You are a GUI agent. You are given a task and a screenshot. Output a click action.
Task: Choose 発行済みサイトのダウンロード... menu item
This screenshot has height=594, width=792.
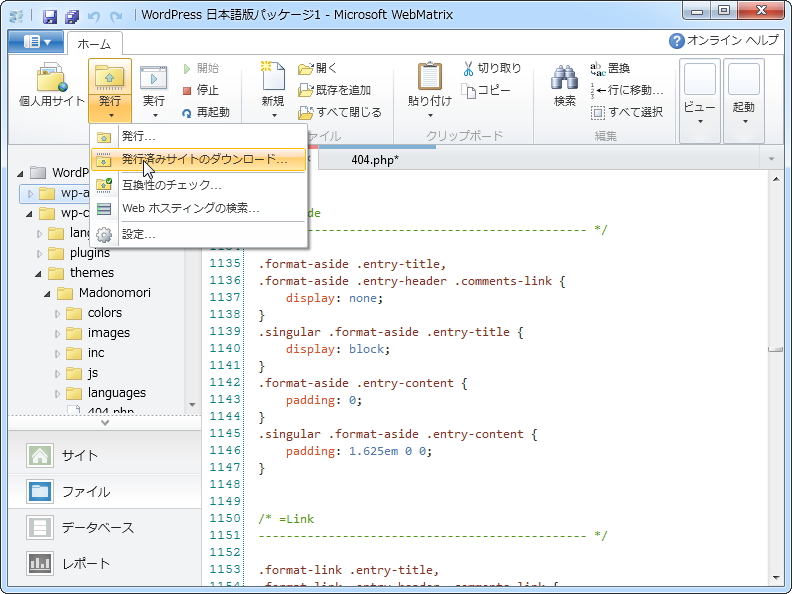[x=199, y=160]
